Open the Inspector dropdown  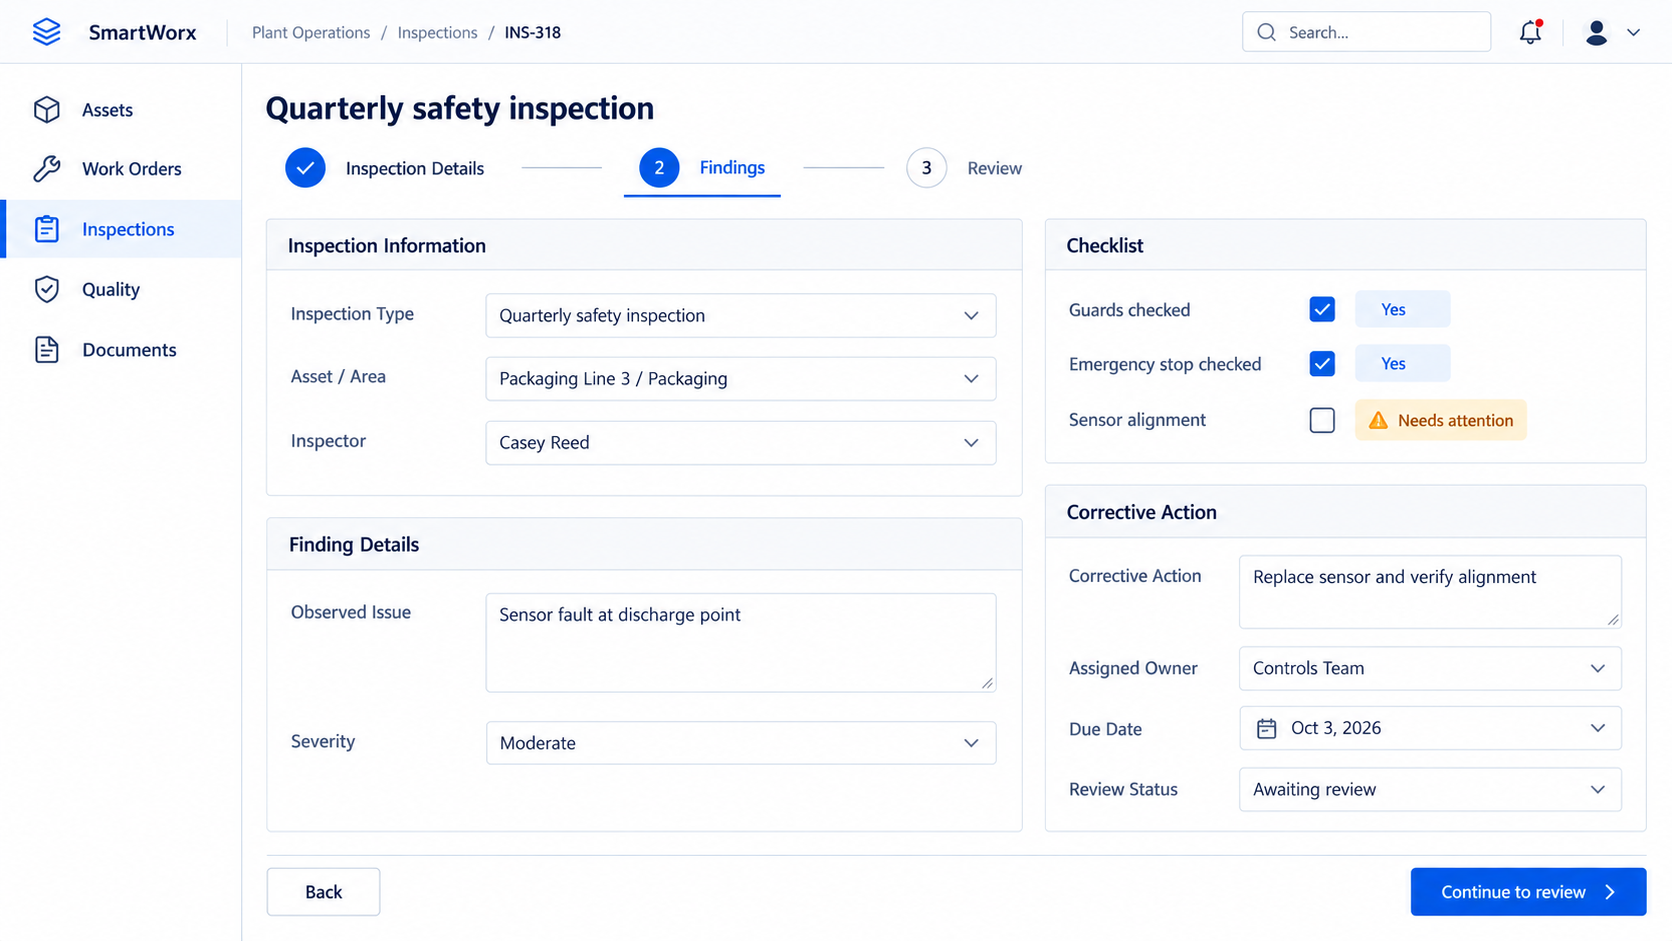(x=741, y=442)
